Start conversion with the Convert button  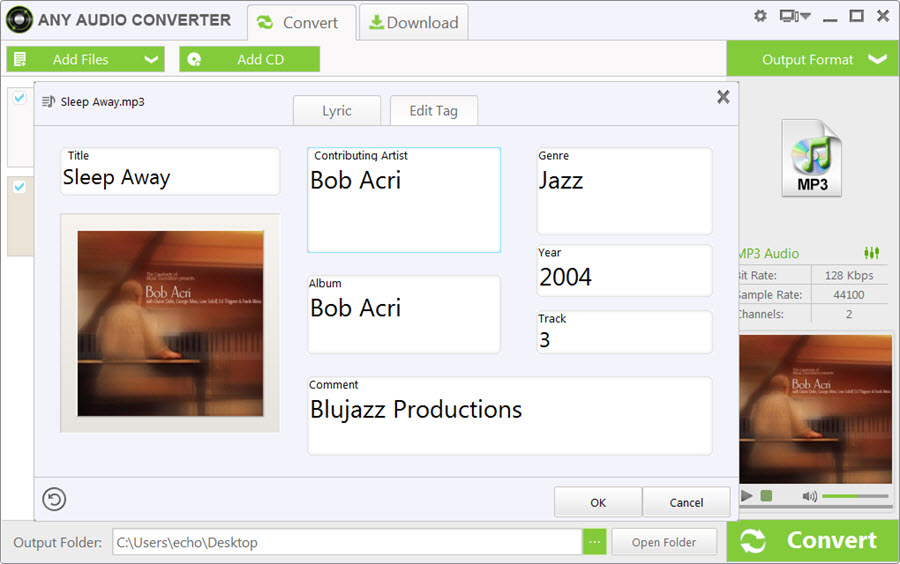pos(813,541)
